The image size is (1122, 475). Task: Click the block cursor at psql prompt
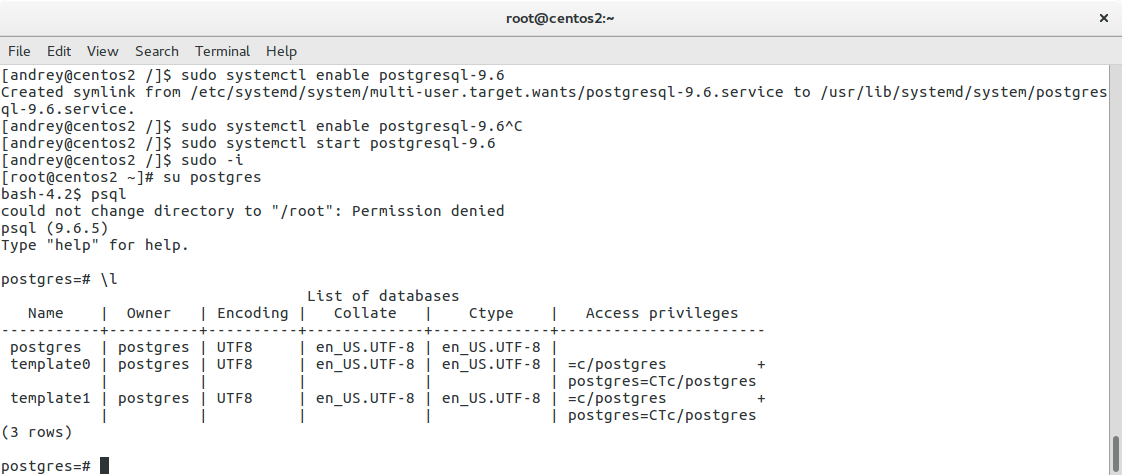click(104, 466)
